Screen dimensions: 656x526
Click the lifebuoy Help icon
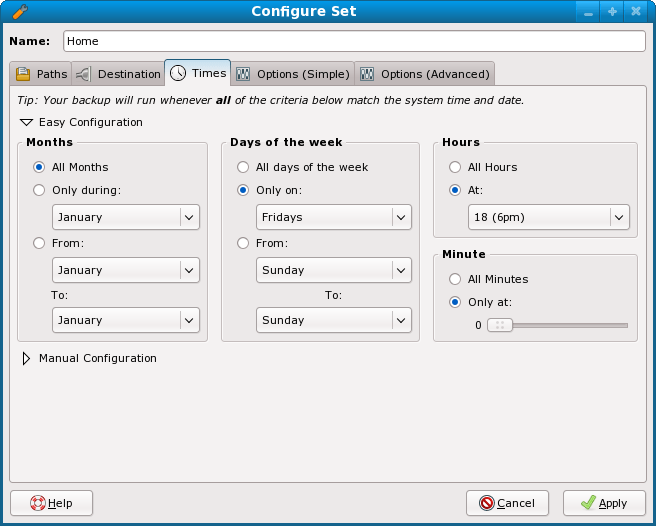tap(38, 503)
